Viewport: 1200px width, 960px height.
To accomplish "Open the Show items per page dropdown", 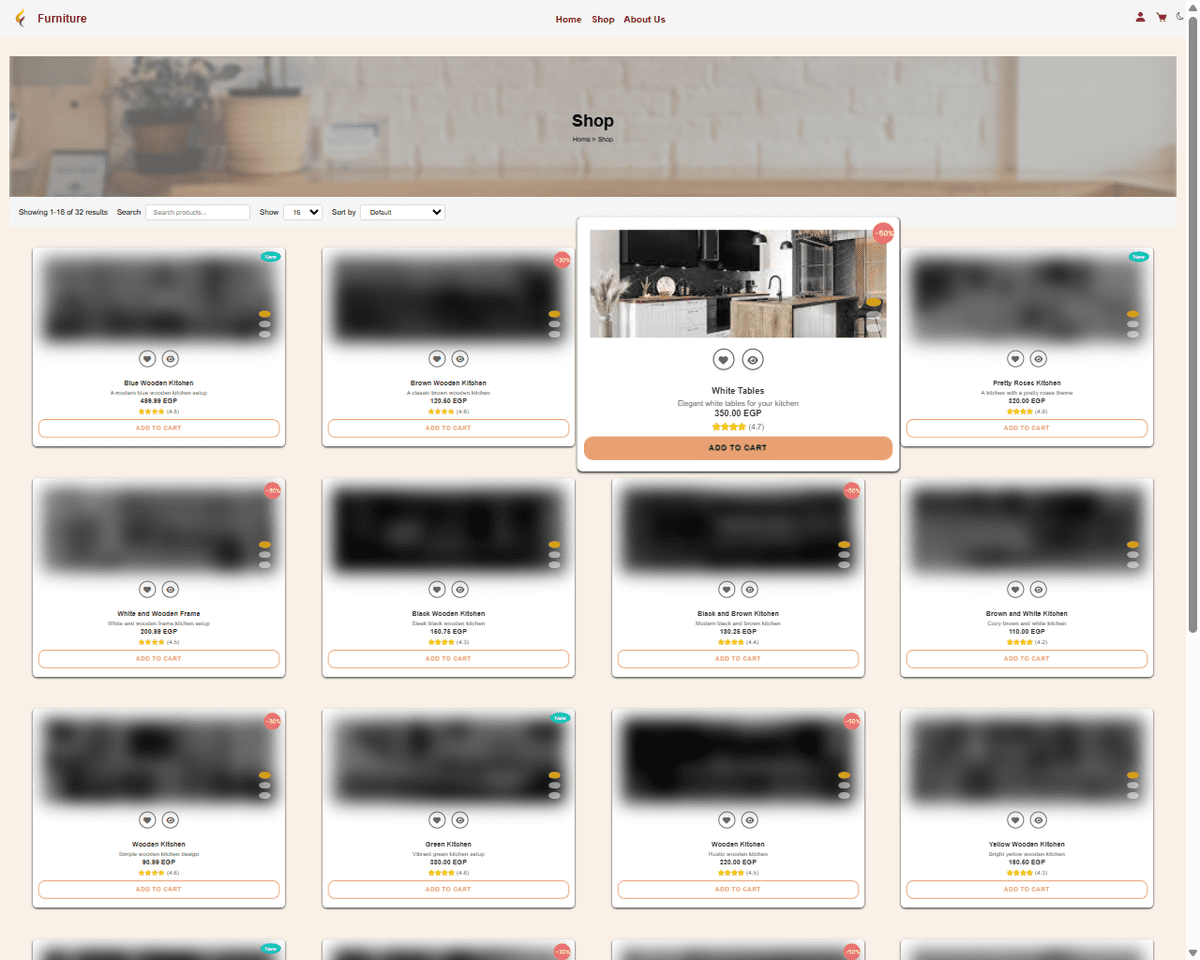I will (x=303, y=212).
